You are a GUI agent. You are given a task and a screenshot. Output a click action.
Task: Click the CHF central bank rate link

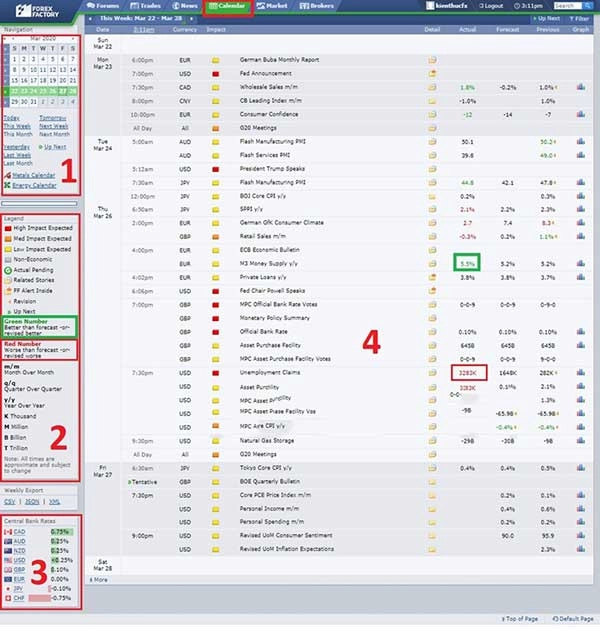point(19,598)
